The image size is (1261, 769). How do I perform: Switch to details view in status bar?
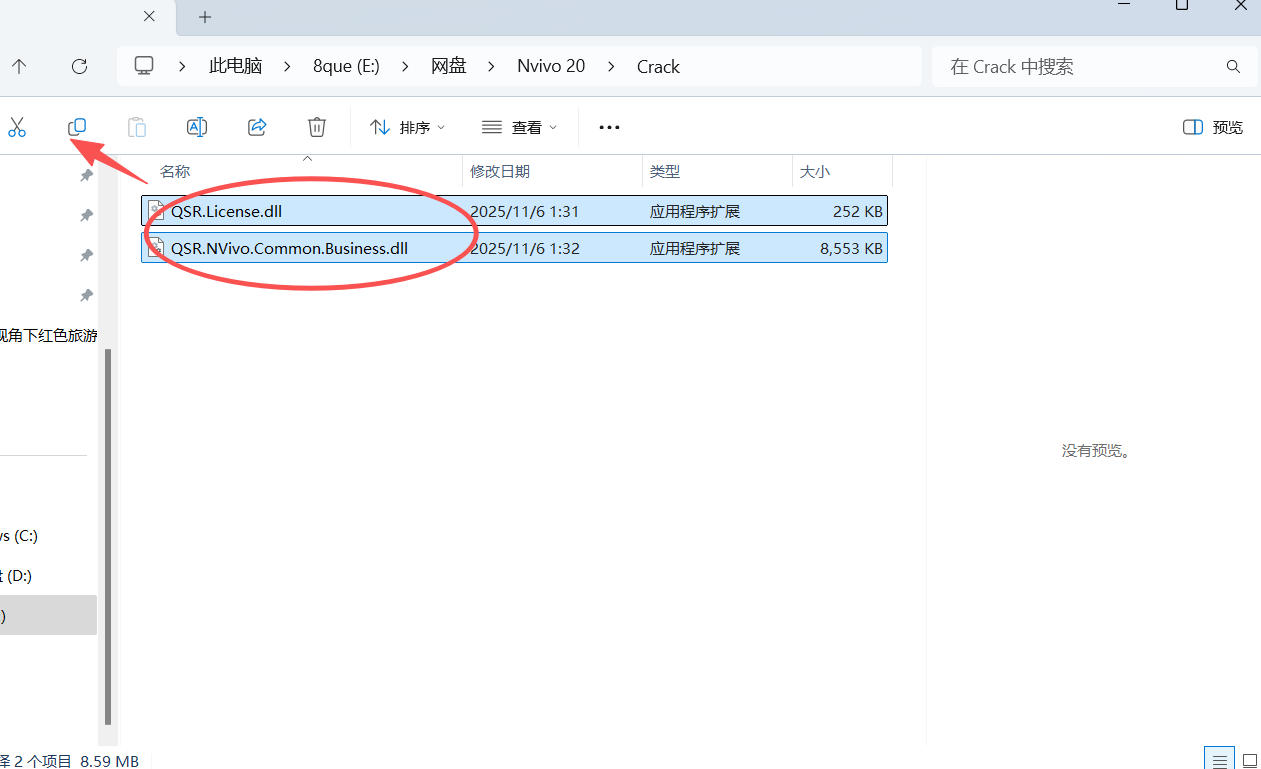click(1217, 759)
